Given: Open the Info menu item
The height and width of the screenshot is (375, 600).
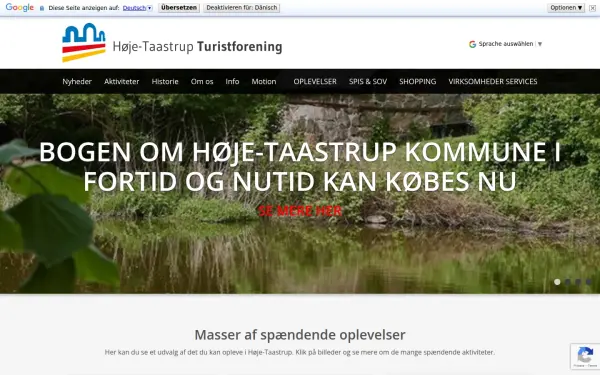Looking at the screenshot, I should (x=232, y=82).
